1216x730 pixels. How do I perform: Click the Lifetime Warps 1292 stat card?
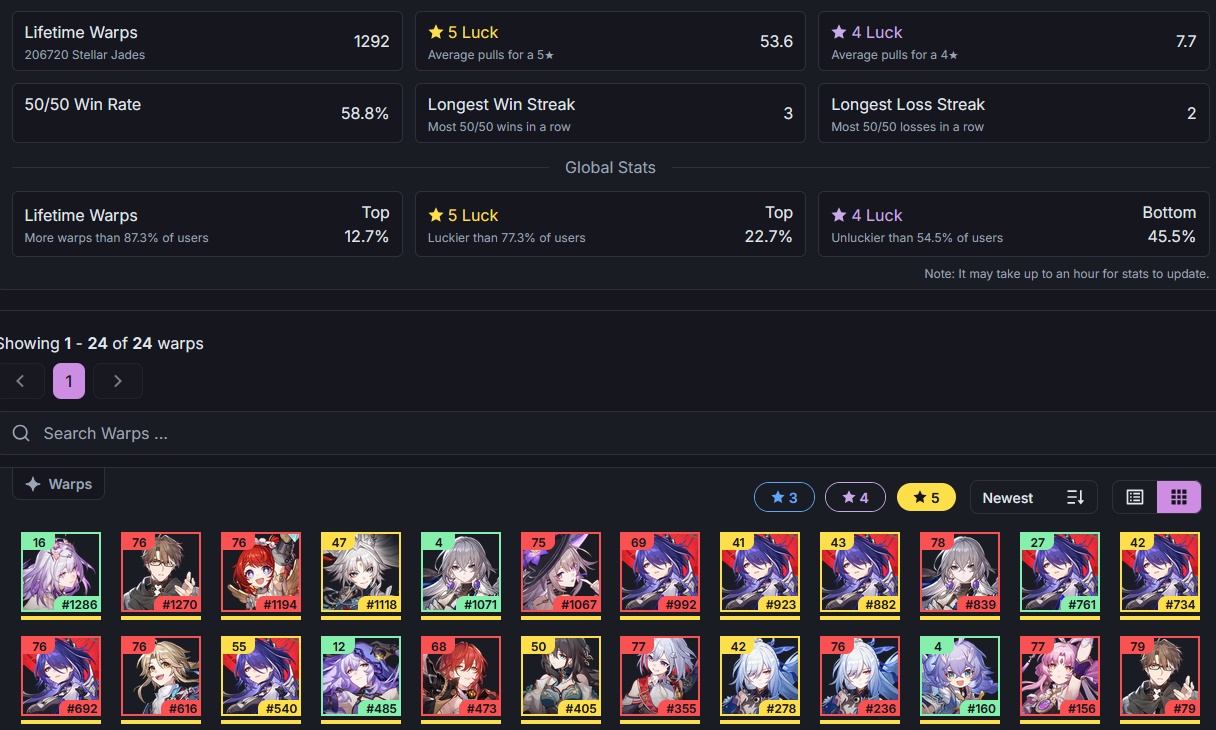207,41
